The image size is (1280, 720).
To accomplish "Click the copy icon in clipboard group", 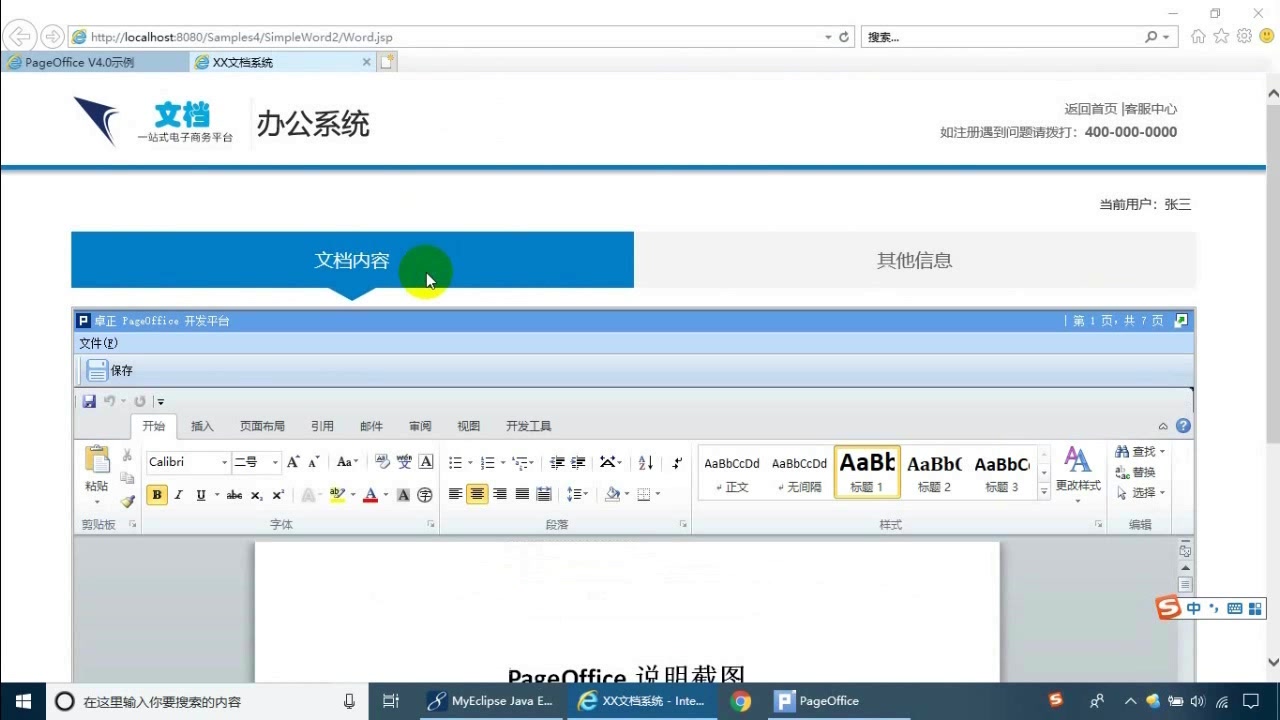I will pyautogui.click(x=127, y=478).
